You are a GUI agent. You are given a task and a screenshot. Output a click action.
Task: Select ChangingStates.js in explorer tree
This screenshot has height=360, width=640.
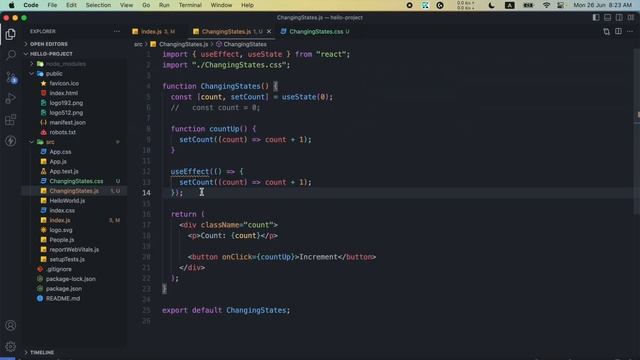point(74,191)
